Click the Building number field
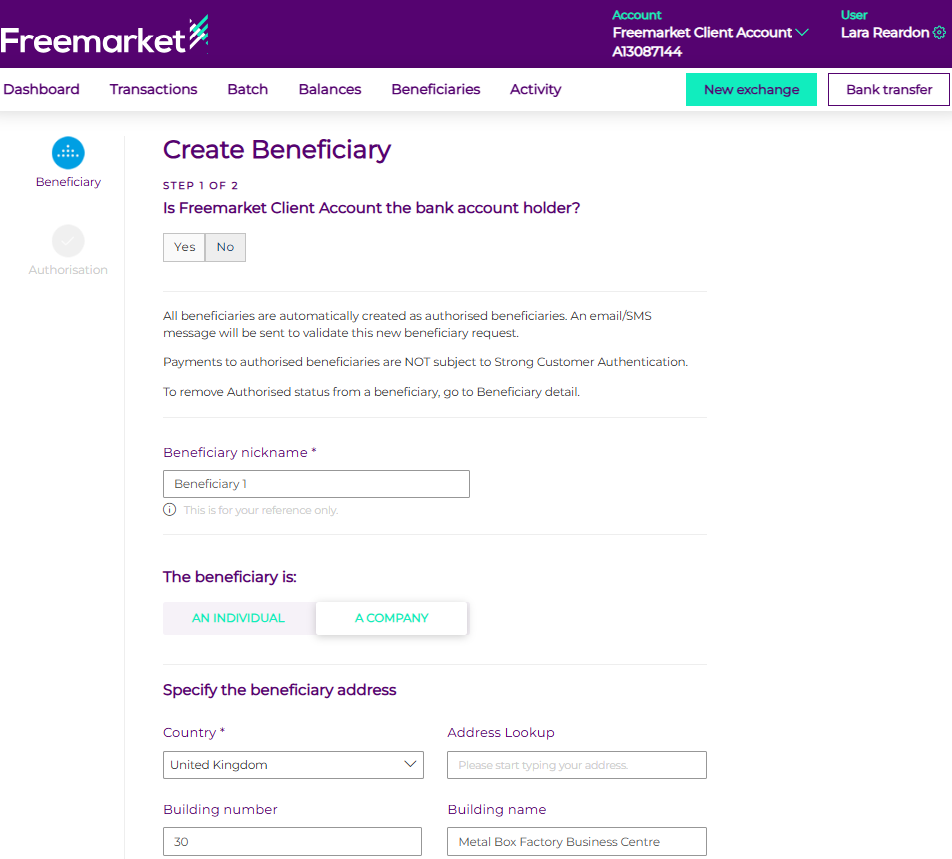This screenshot has width=952, height=859. (292, 841)
